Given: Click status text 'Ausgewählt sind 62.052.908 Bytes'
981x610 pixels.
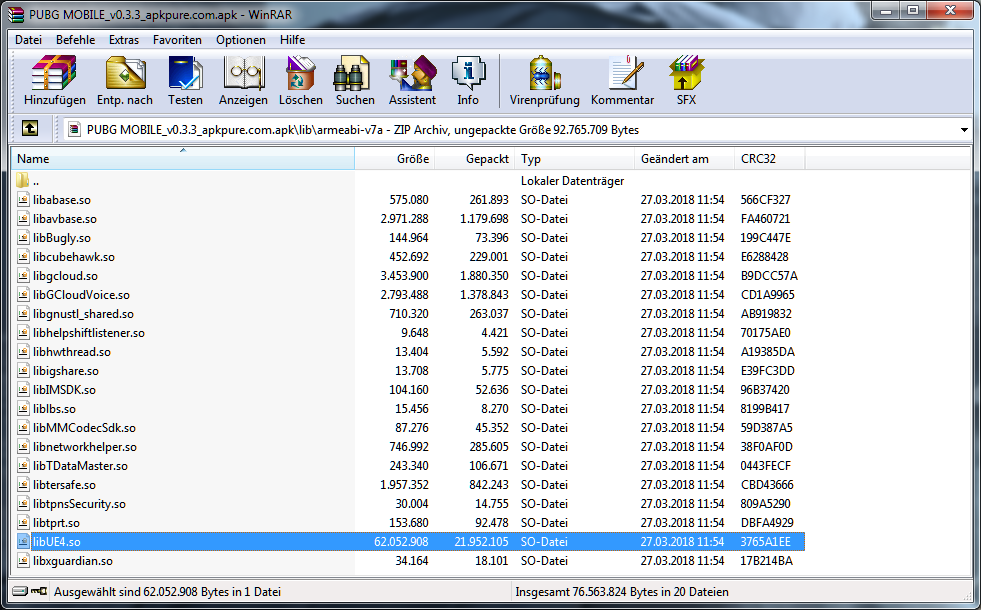Looking at the screenshot, I should click(x=141, y=592).
